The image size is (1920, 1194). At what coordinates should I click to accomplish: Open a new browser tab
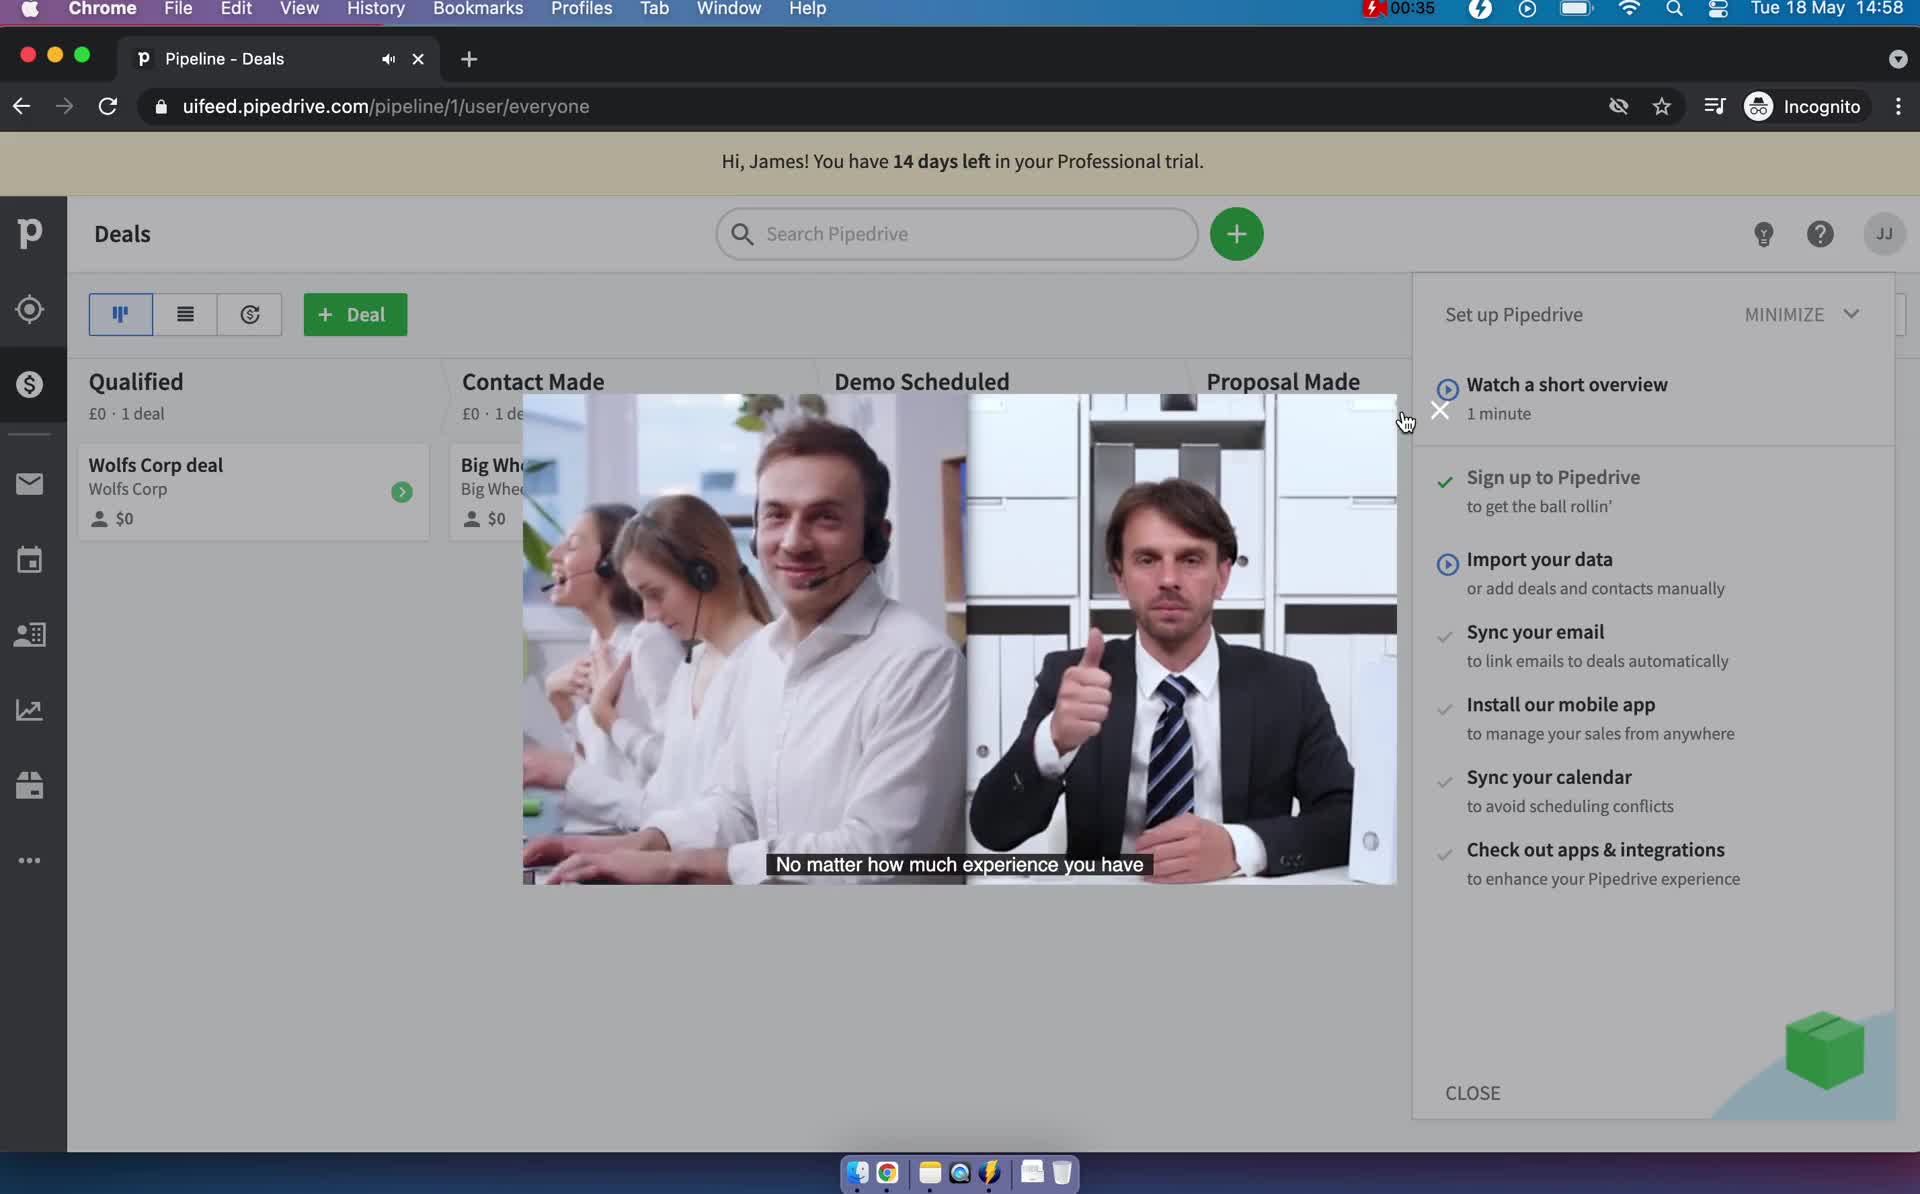coord(468,59)
